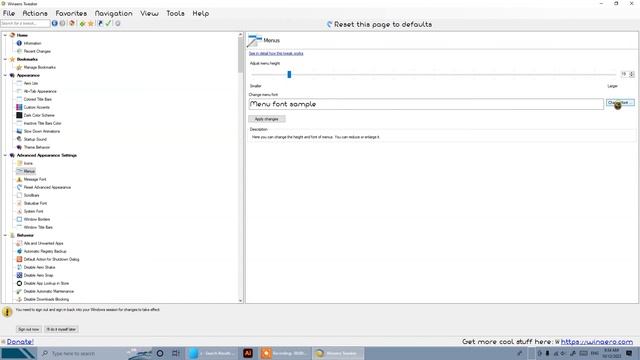Click the Ads and Unwanted Apps icon

(x=19, y=243)
